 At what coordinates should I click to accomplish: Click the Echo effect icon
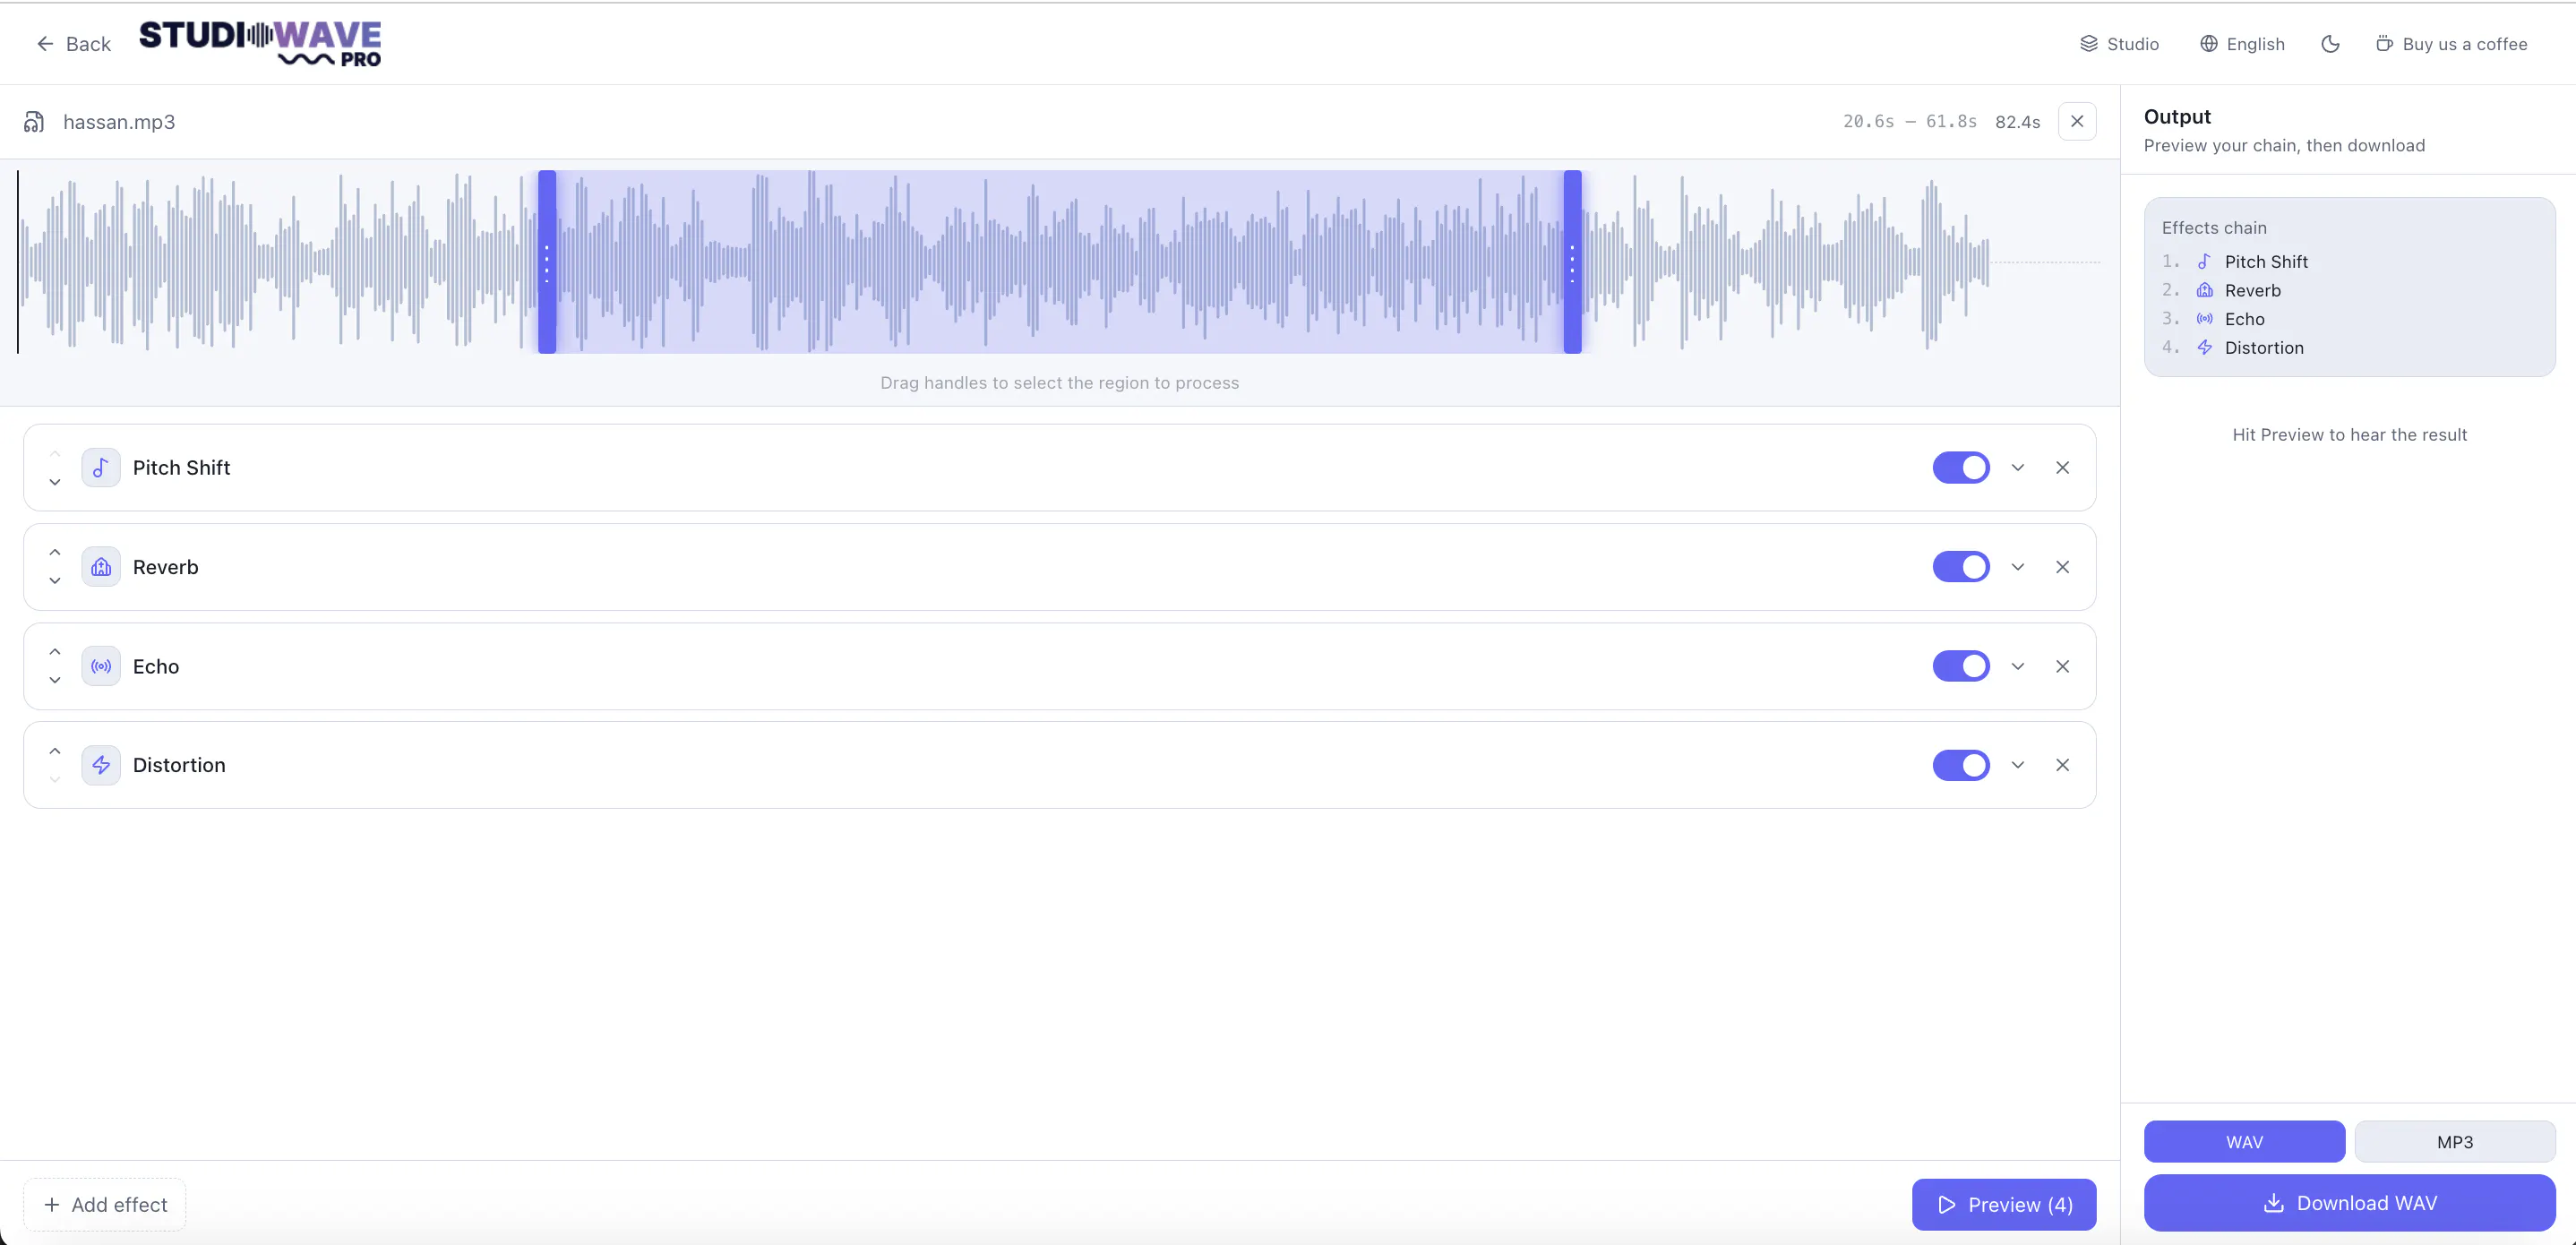[101, 666]
